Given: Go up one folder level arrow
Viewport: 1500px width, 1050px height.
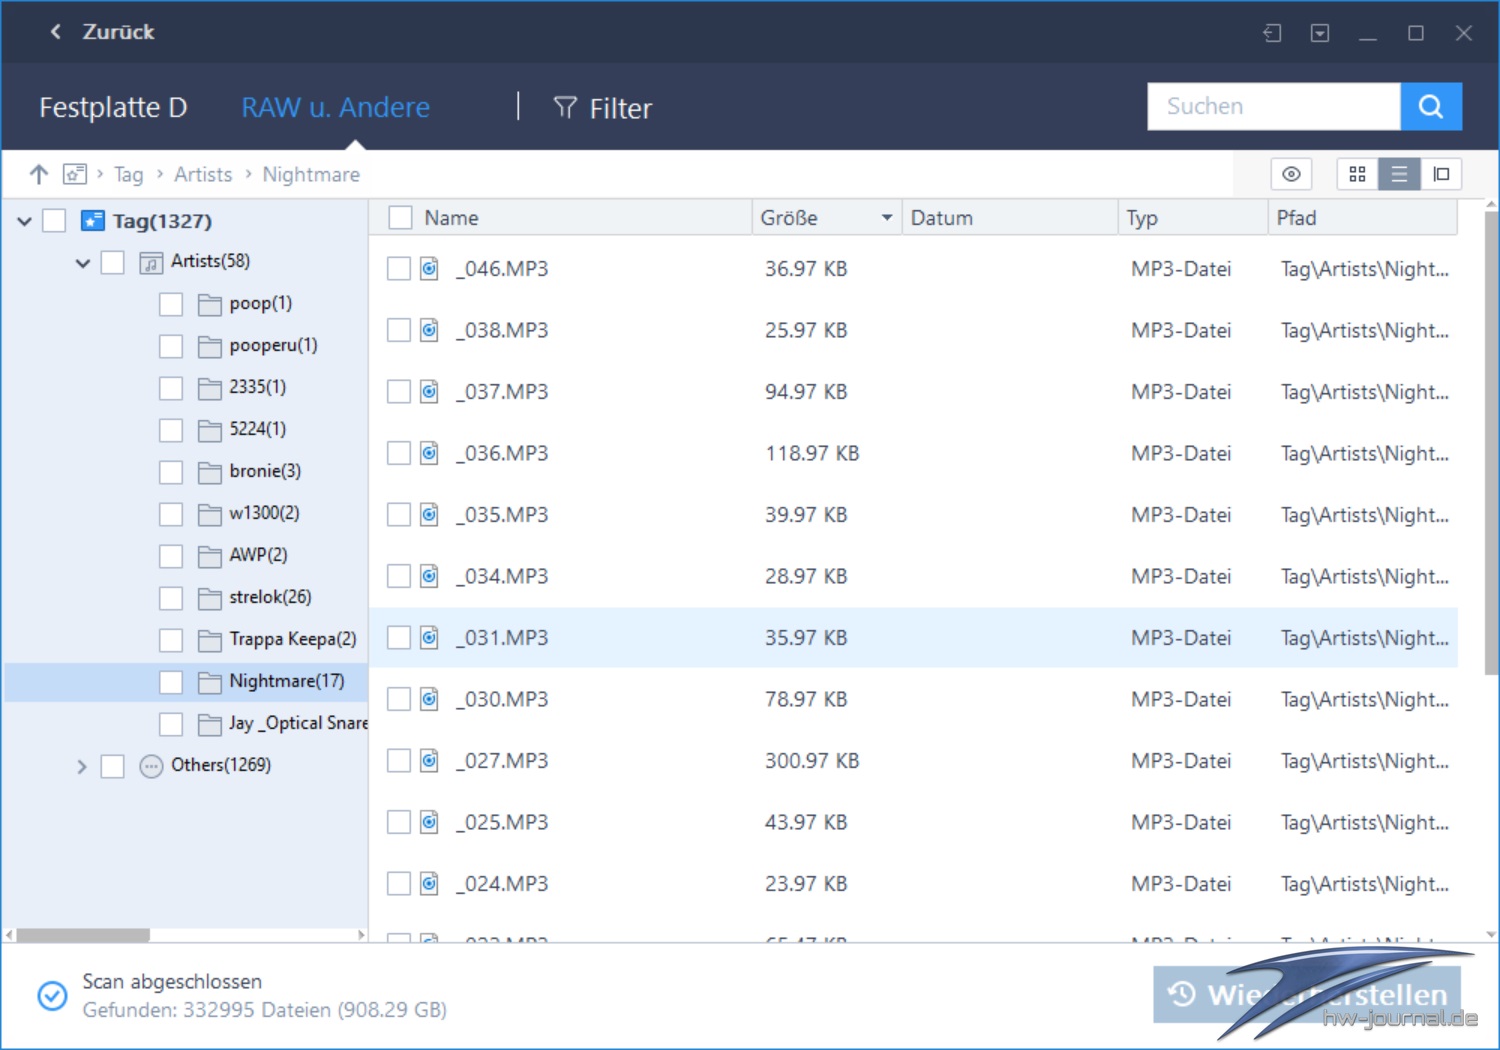Looking at the screenshot, I should (38, 174).
